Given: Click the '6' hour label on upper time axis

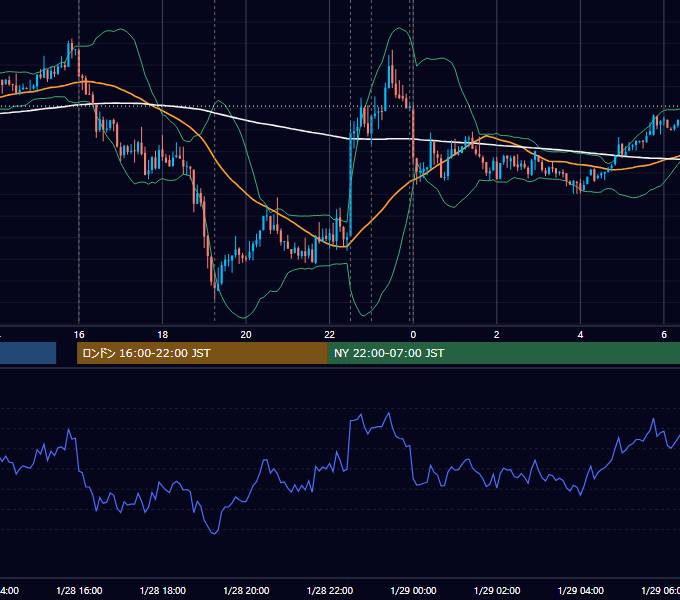Looking at the screenshot, I should 664,335.
